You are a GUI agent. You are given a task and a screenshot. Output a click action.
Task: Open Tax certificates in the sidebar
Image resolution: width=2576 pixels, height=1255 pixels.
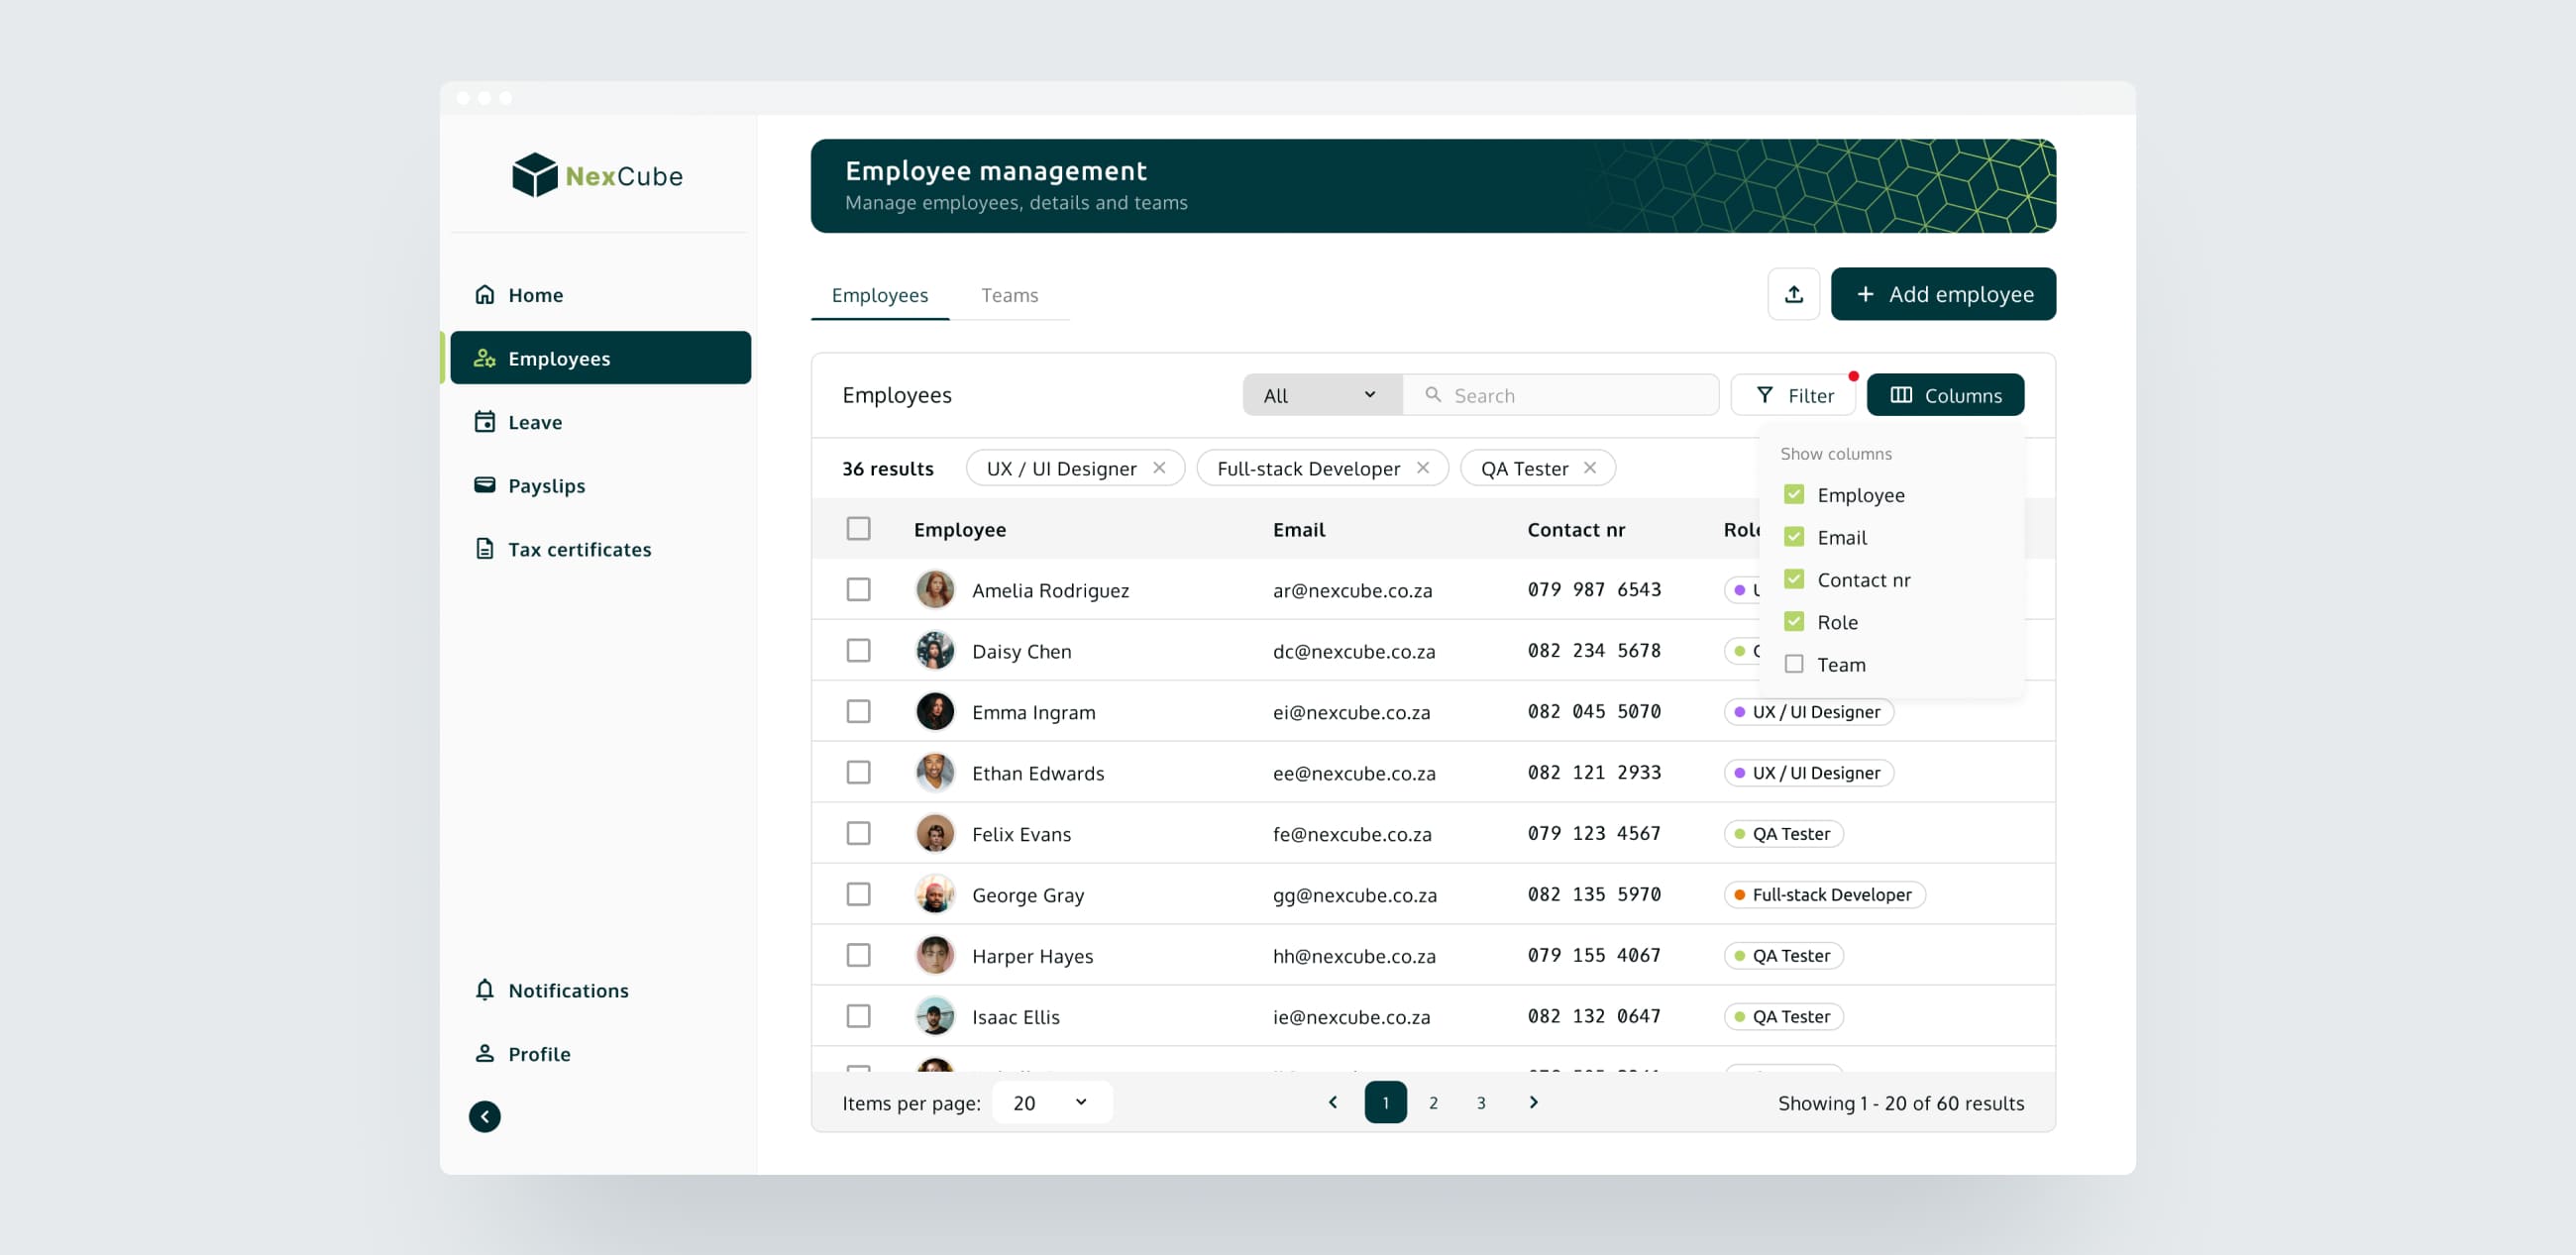click(578, 549)
